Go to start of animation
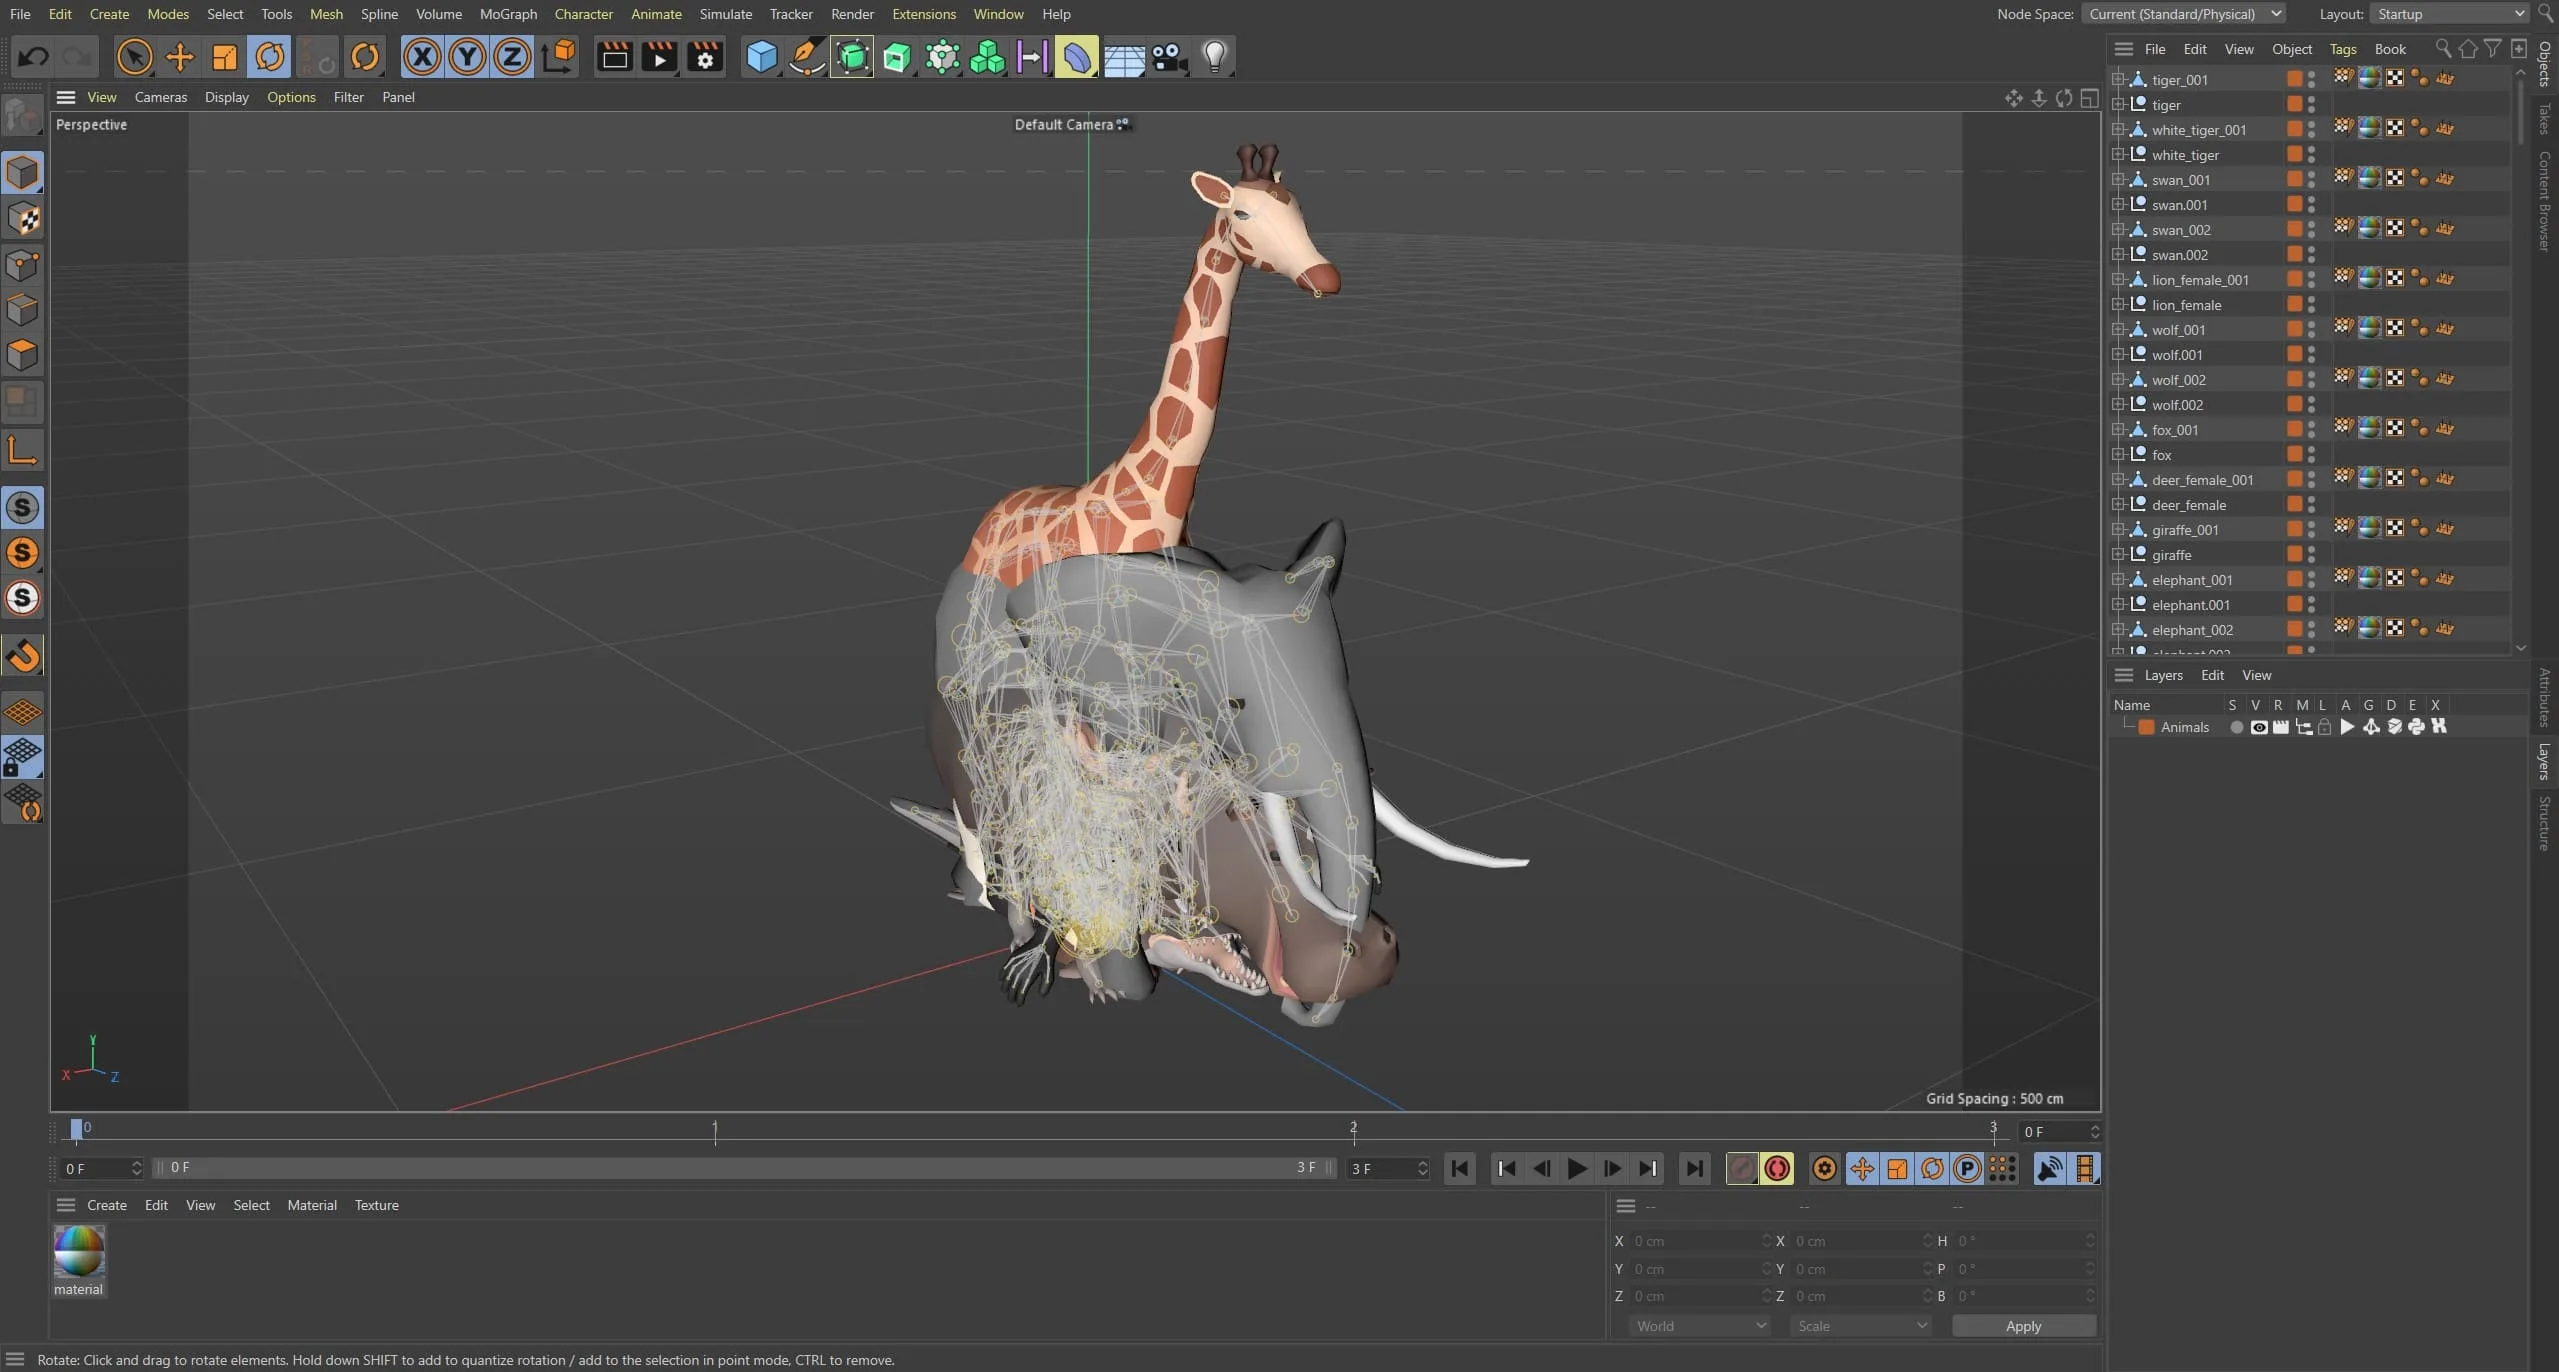 coord(1459,1168)
